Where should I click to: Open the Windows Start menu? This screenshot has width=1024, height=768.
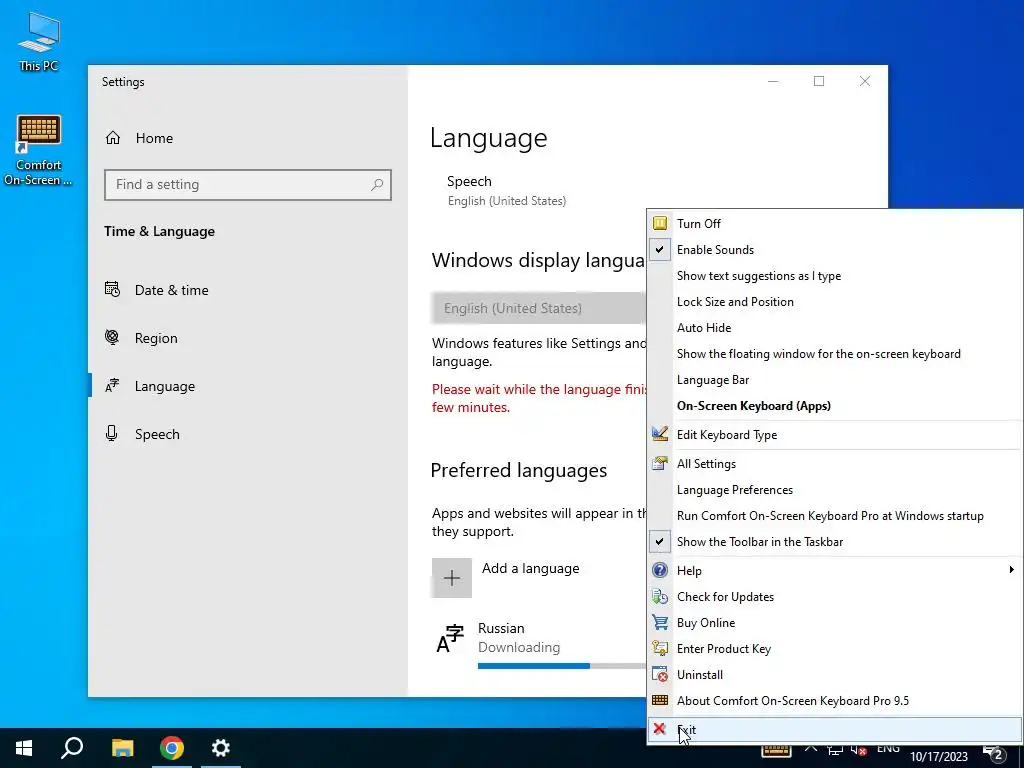pos(24,748)
